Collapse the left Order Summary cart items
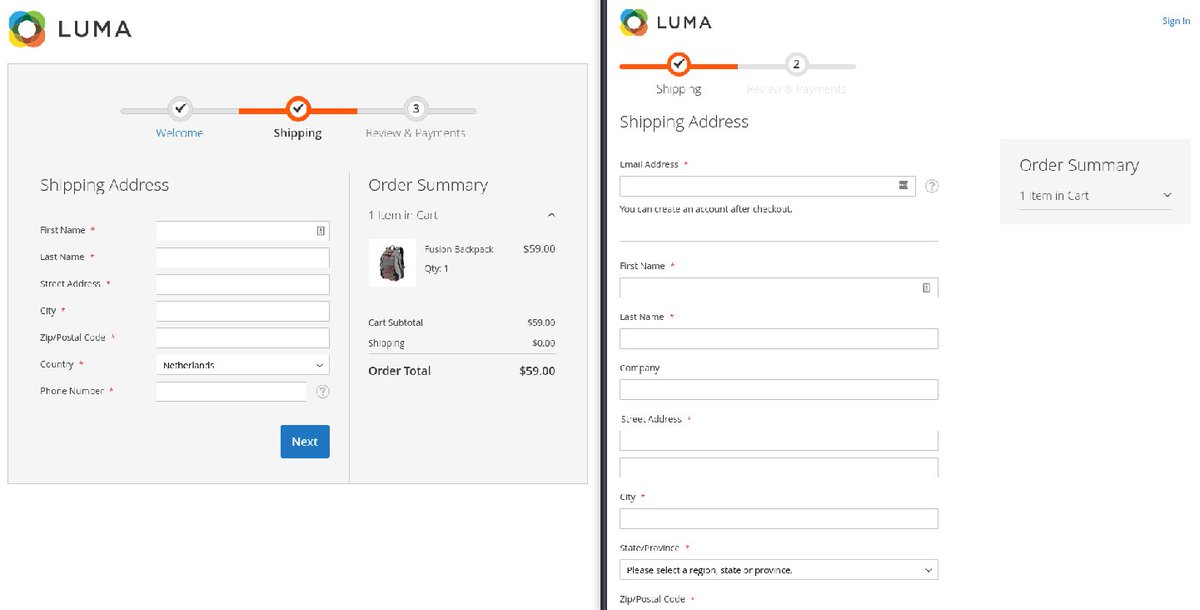 [551, 214]
